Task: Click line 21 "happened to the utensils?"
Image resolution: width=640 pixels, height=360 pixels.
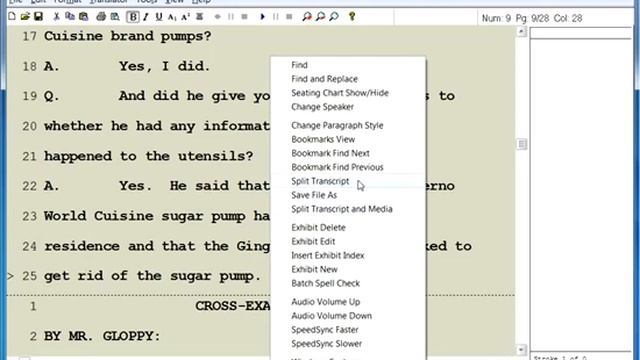Action: pyautogui.click(x=149, y=156)
